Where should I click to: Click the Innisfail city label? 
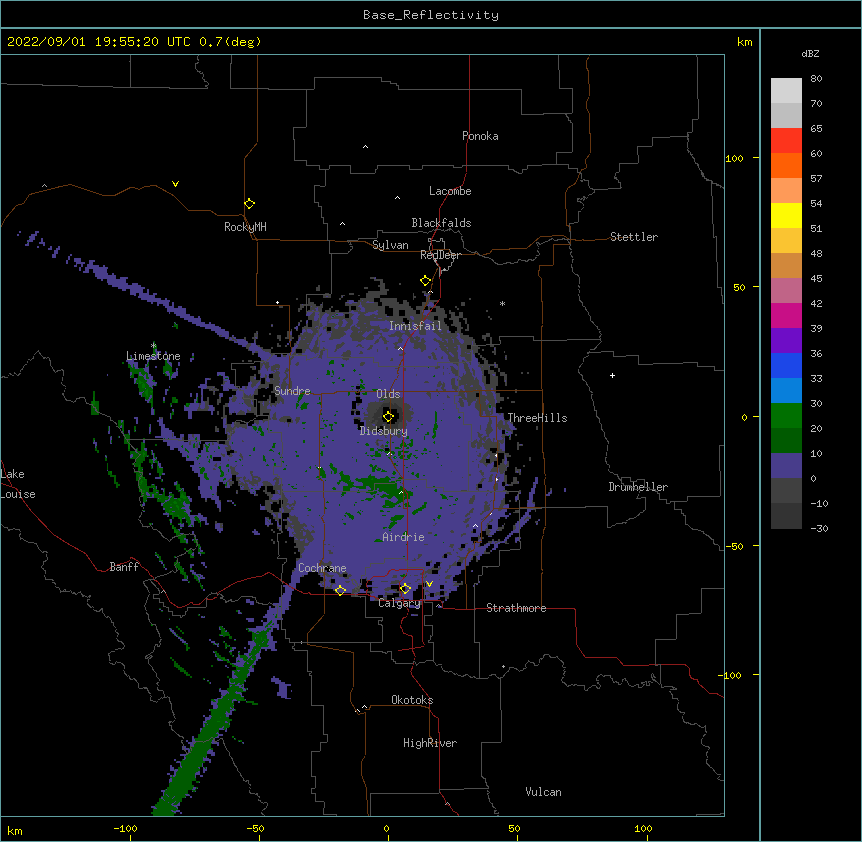pyautogui.click(x=415, y=326)
